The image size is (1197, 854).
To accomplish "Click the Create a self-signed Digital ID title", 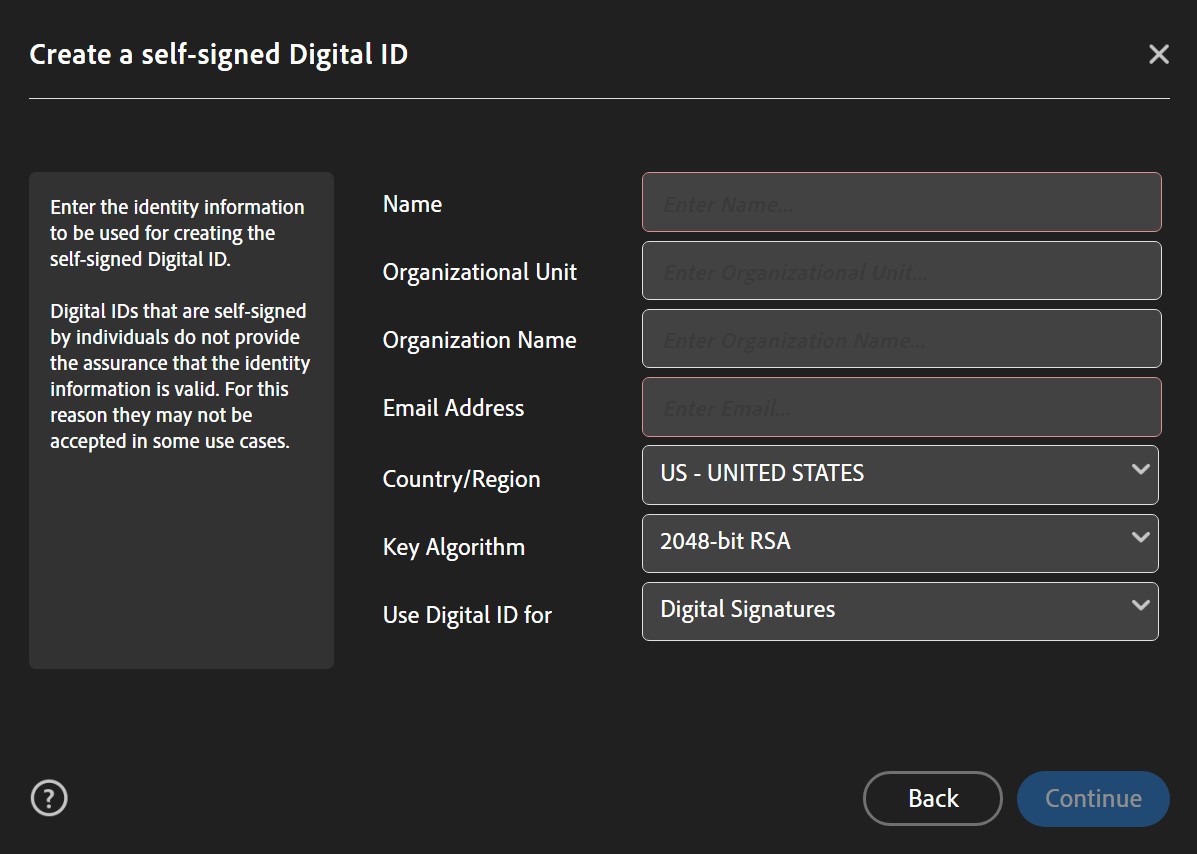I will (x=218, y=54).
